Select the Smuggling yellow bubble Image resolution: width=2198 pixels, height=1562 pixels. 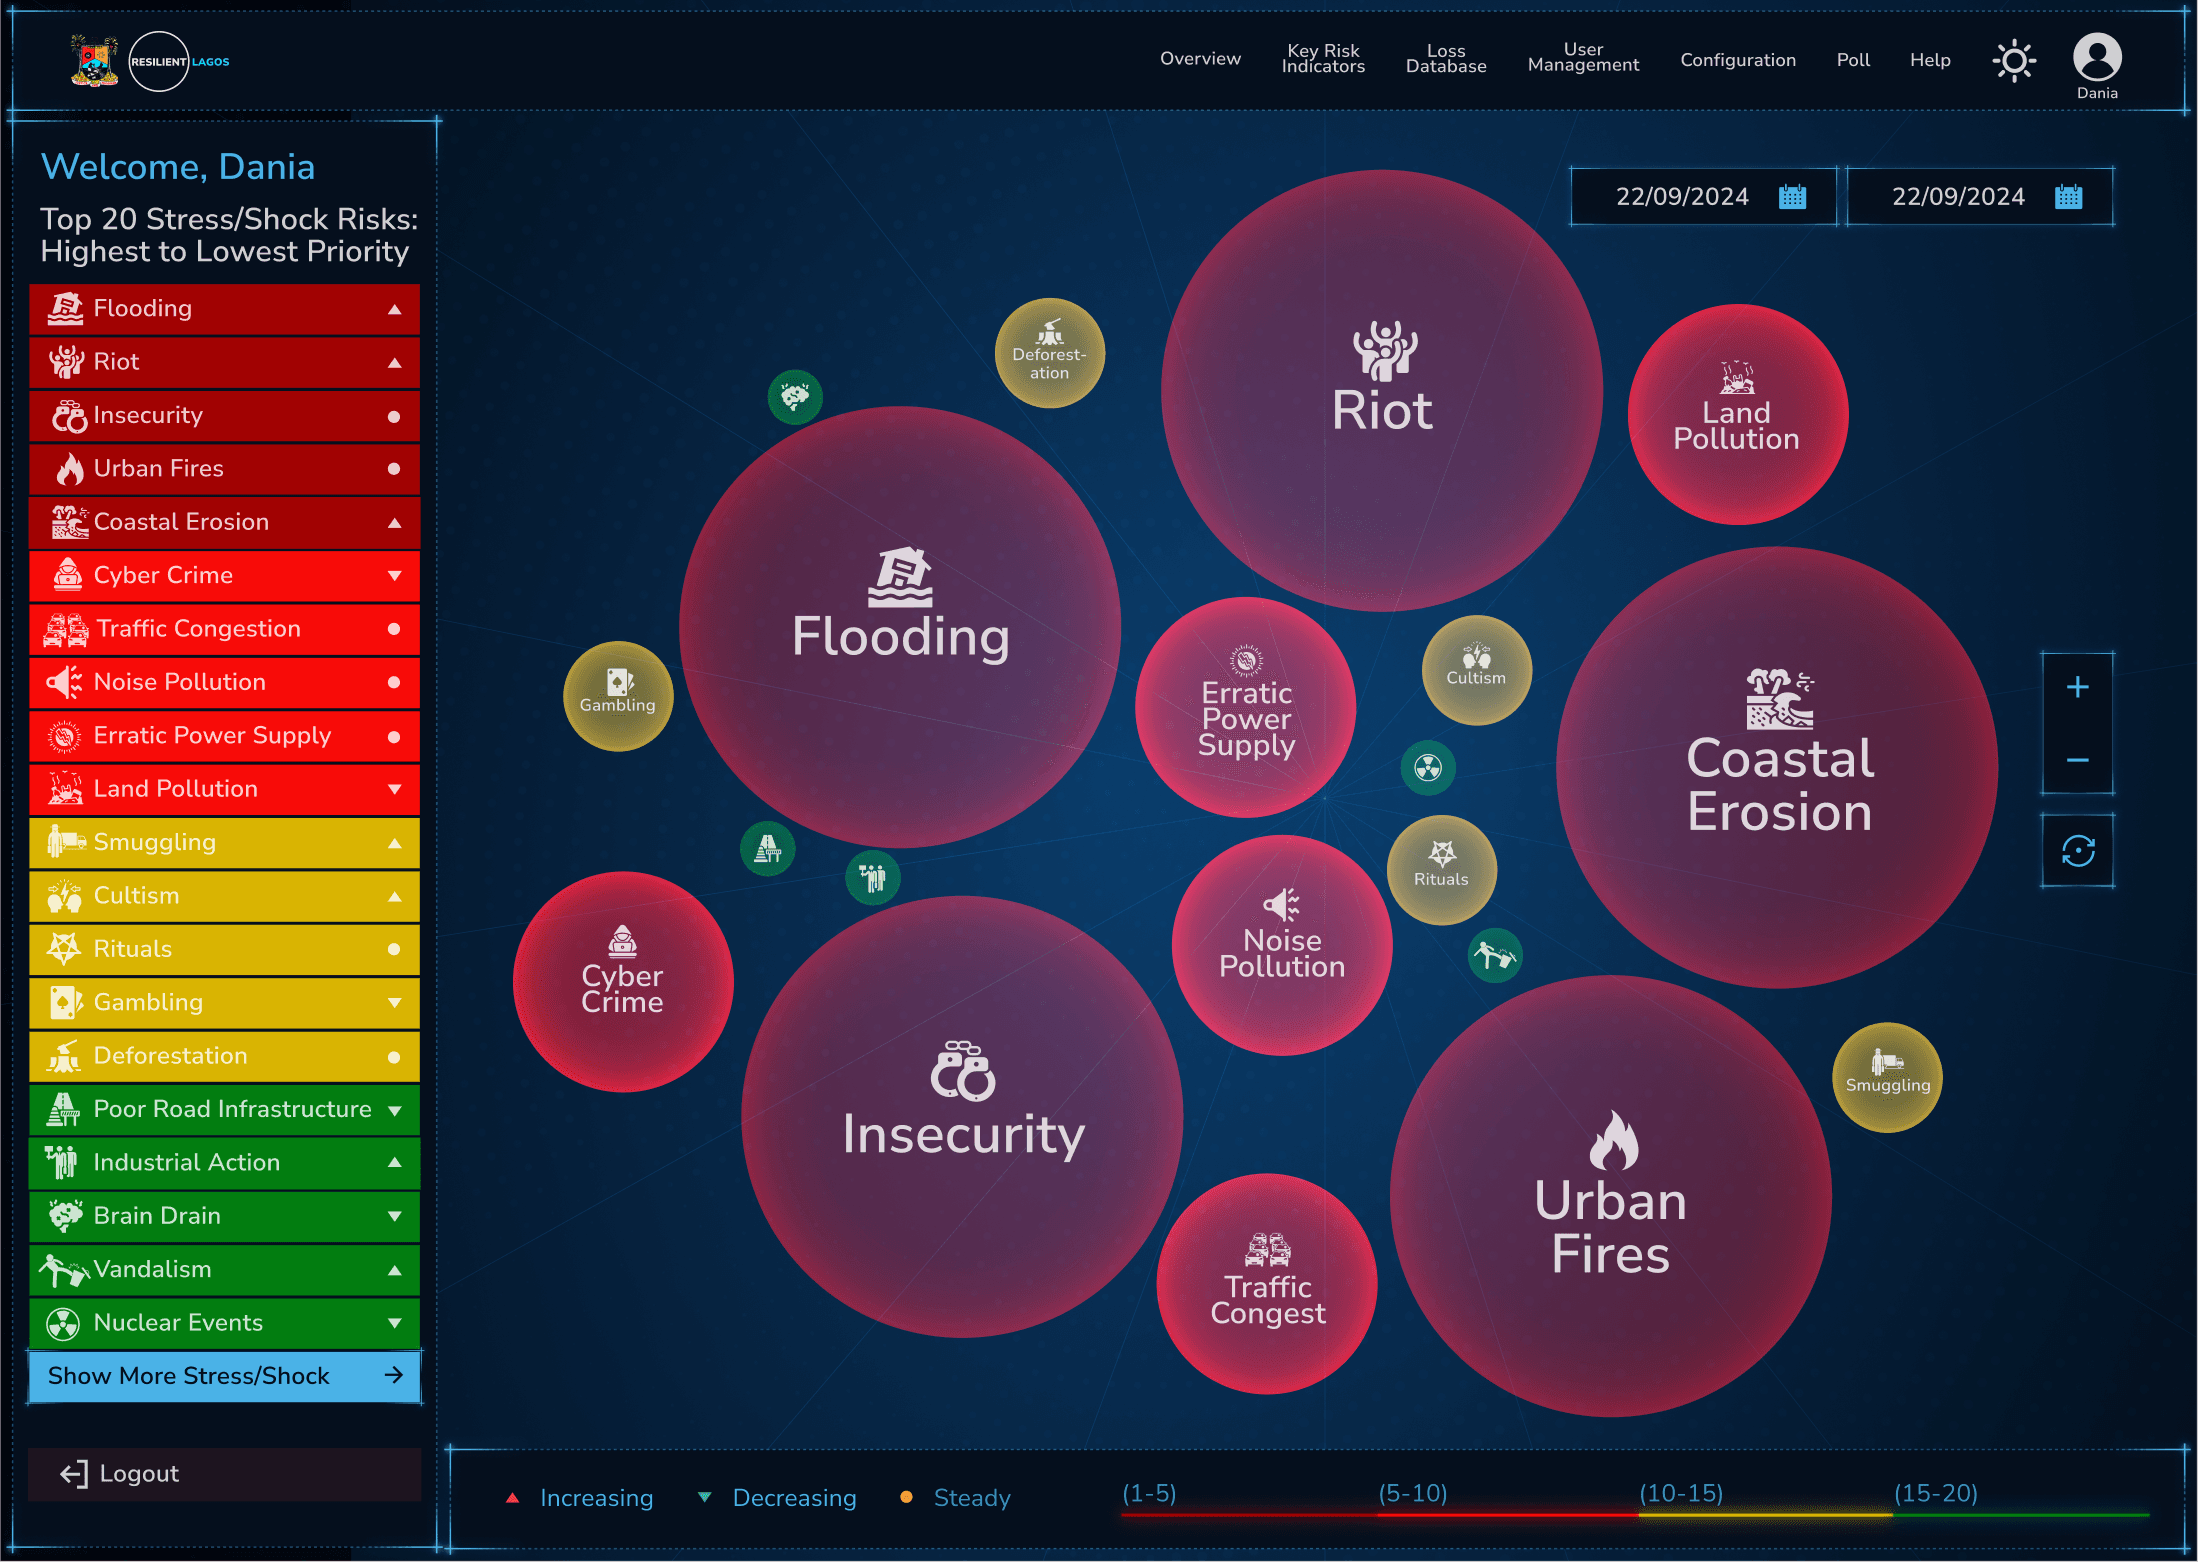coord(1887,1077)
